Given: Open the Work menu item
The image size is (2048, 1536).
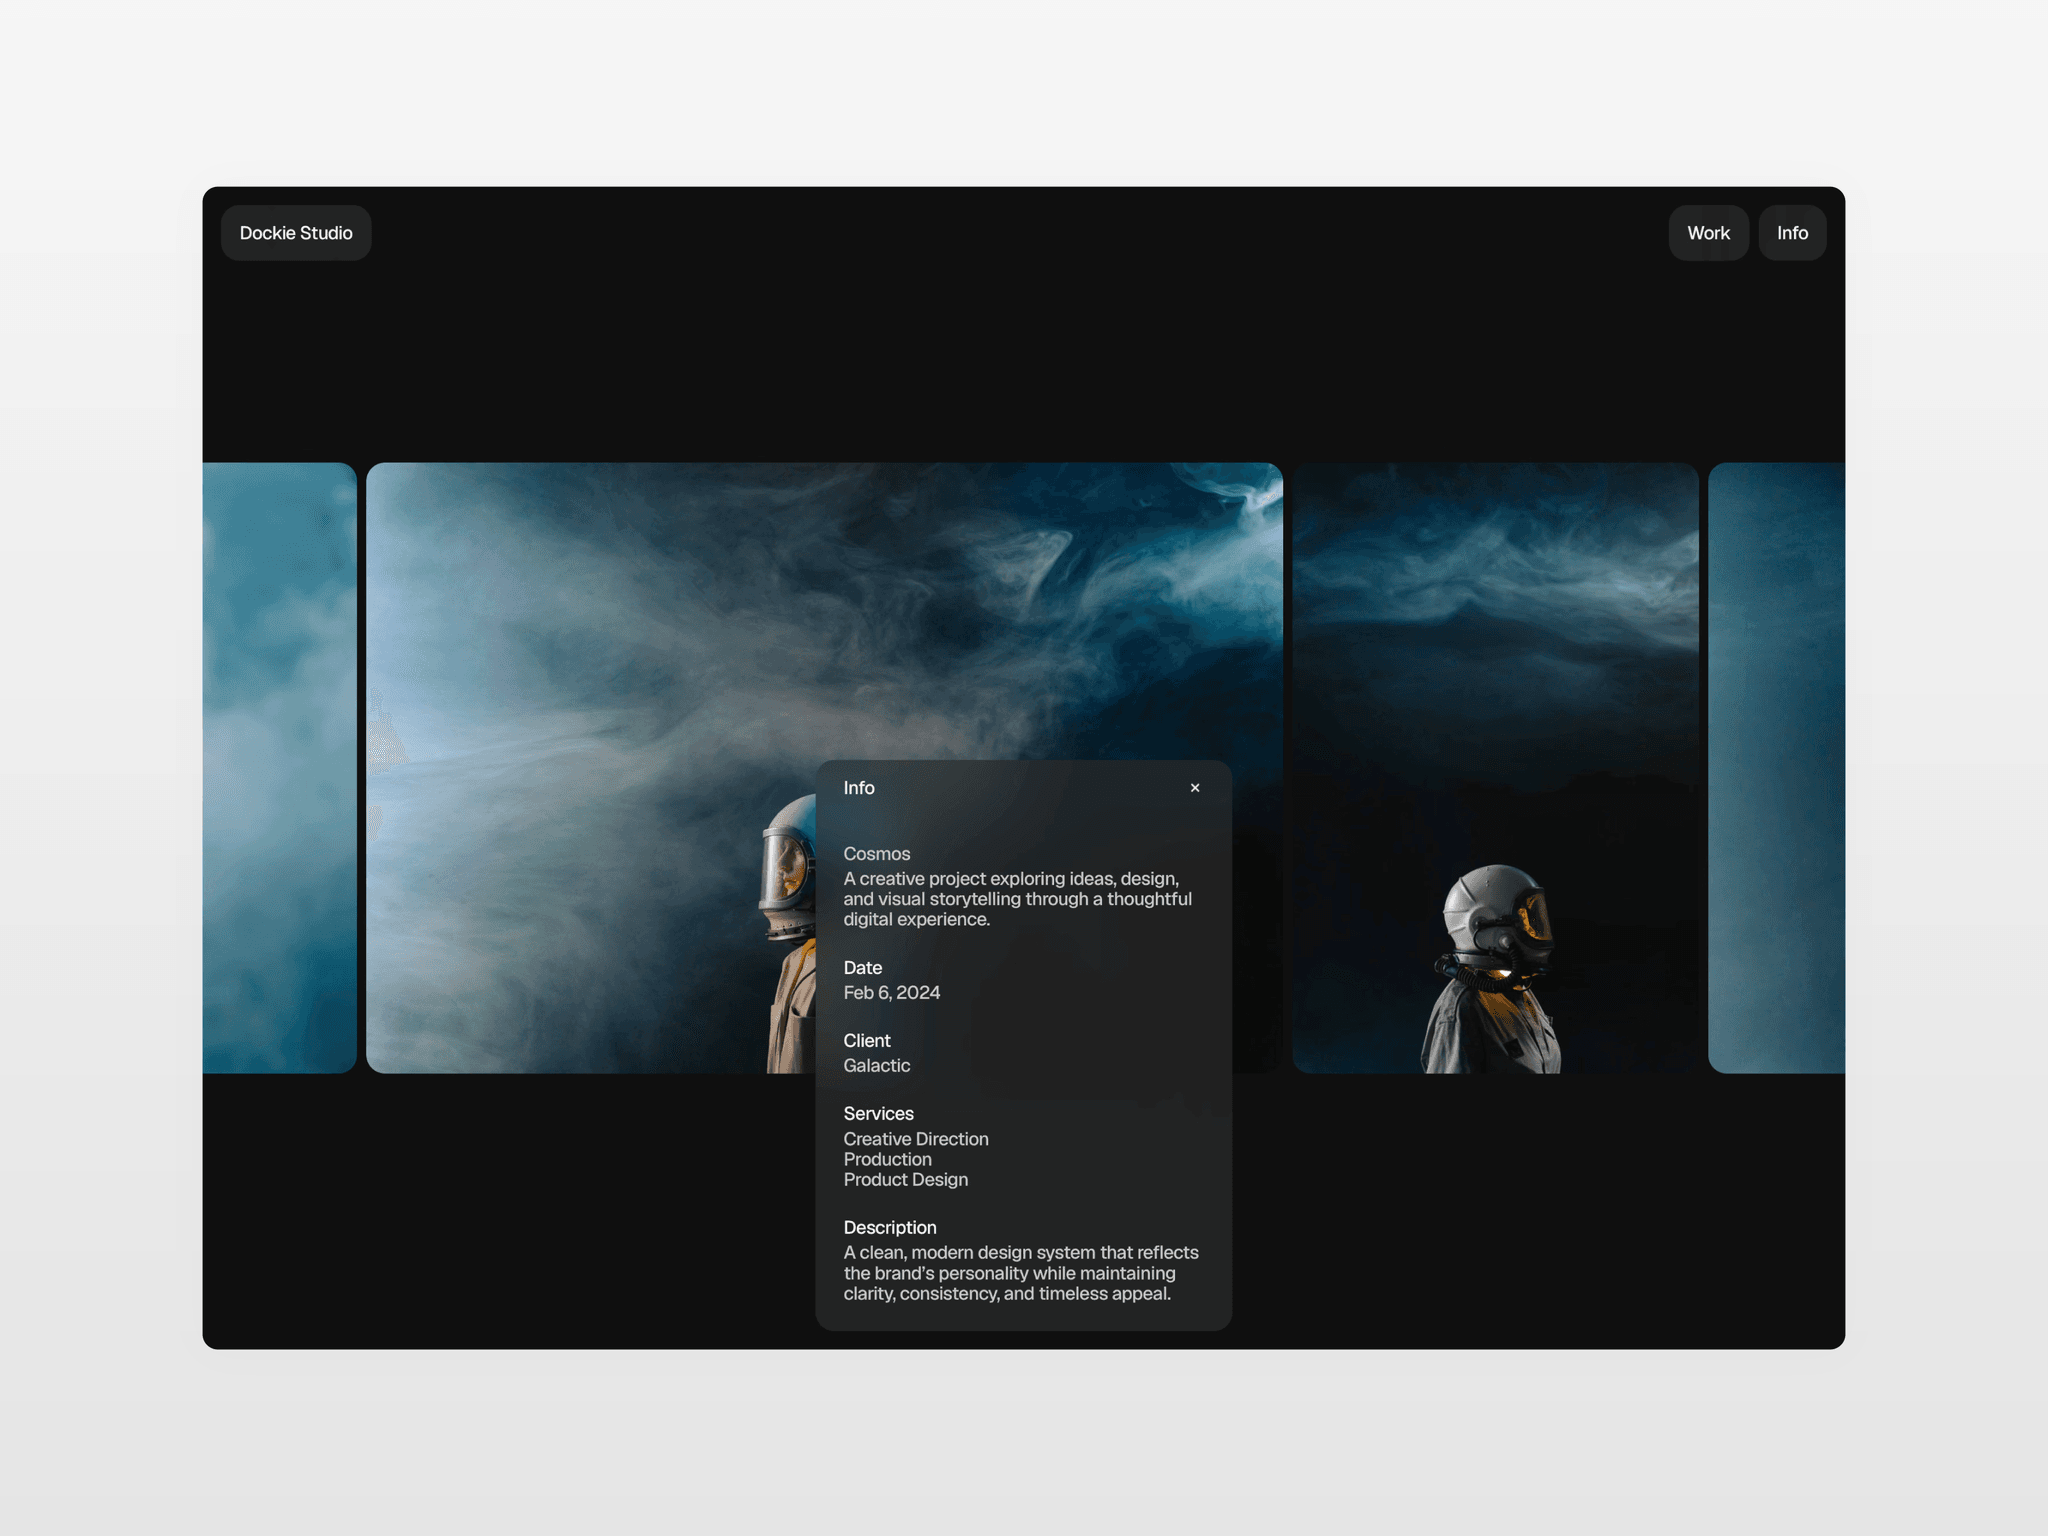Looking at the screenshot, I should (x=1708, y=233).
